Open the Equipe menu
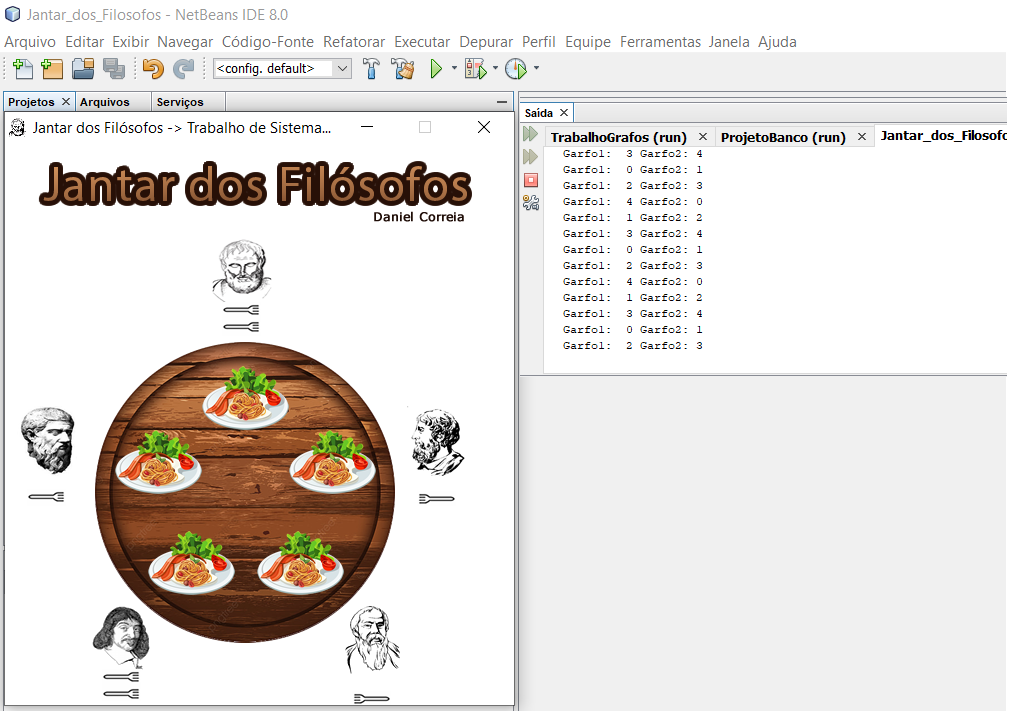Image resolution: width=1011 pixels, height=711 pixels. point(588,42)
